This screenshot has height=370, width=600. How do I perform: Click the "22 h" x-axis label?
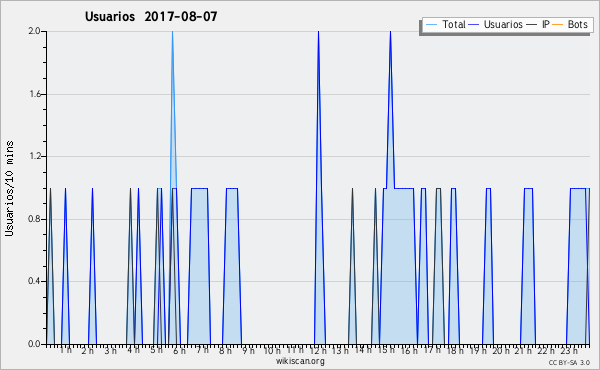point(546,350)
